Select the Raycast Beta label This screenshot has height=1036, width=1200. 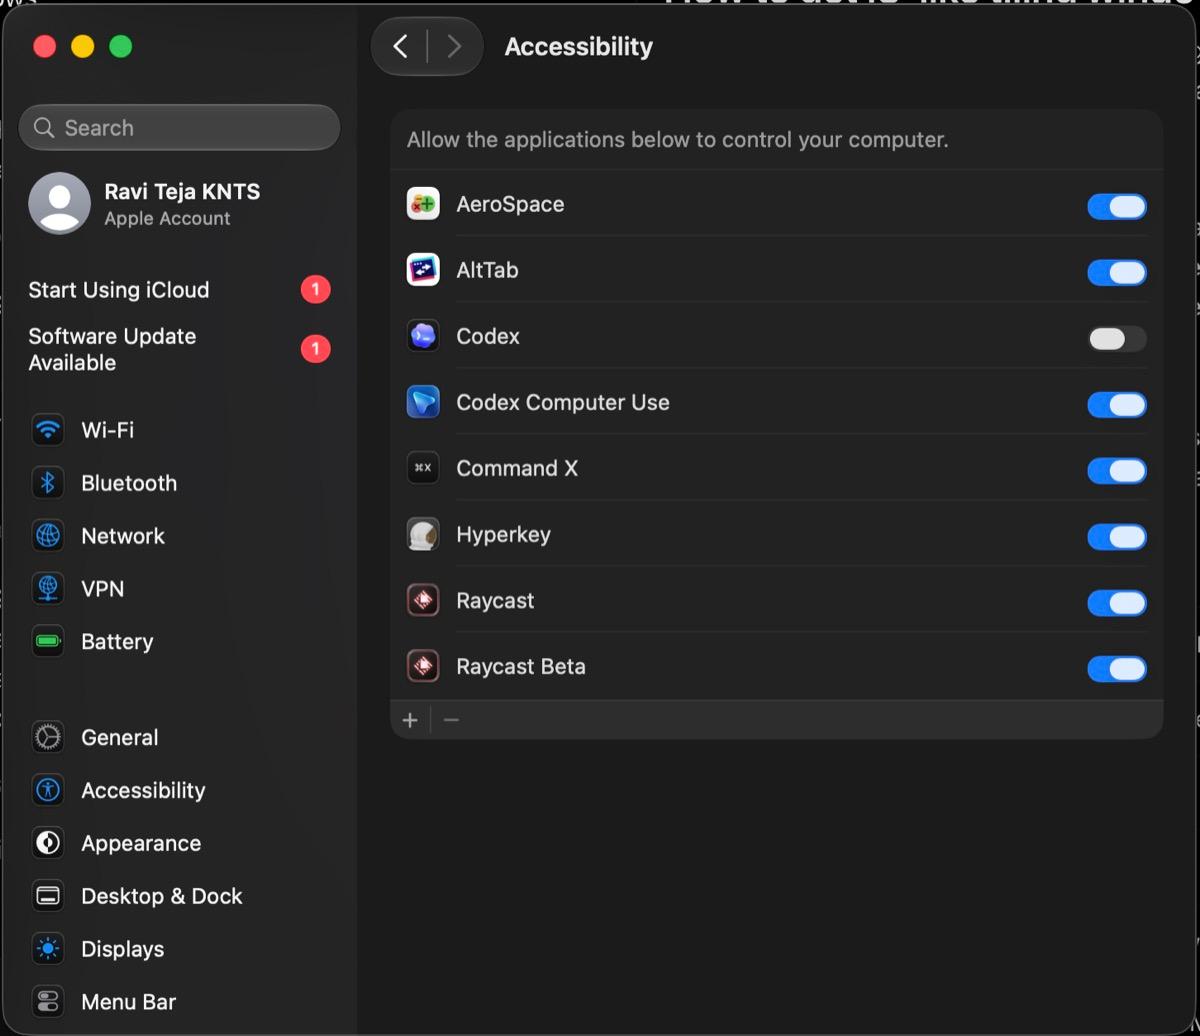pos(521,667)
